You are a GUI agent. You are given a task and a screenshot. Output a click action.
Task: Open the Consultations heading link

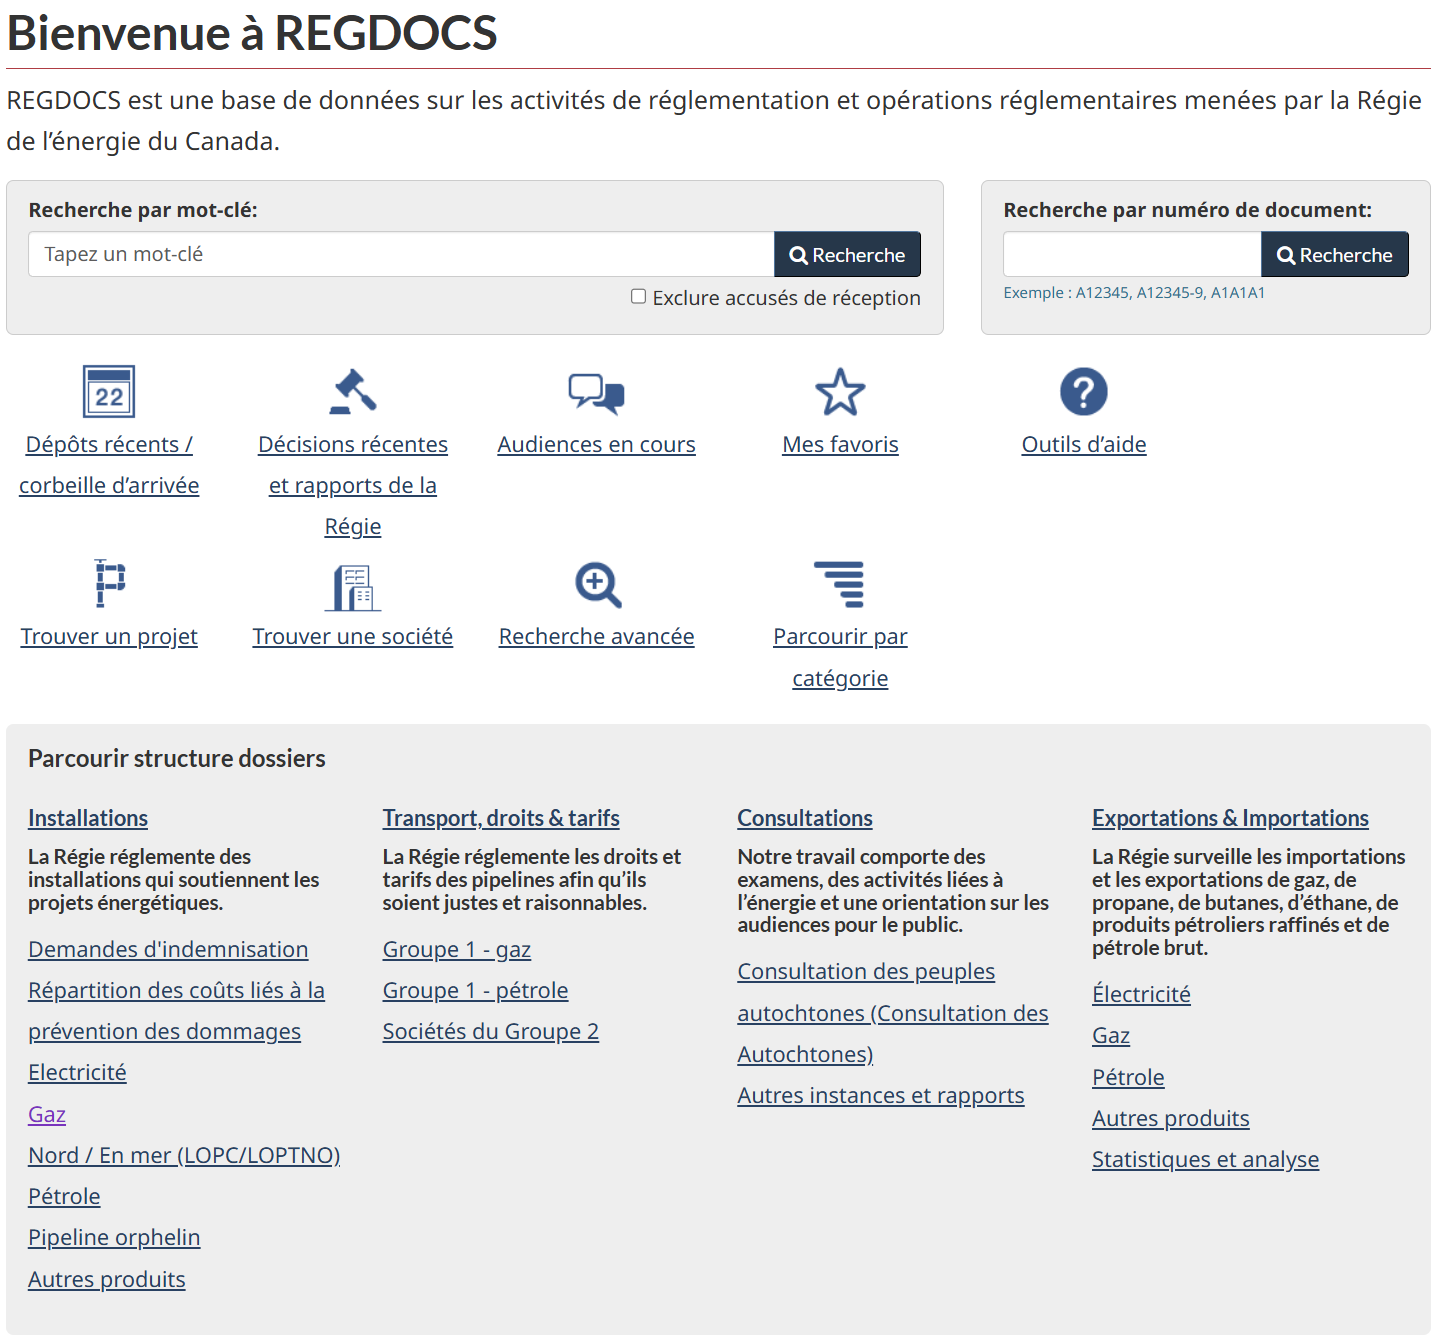(x=805, y=818)
